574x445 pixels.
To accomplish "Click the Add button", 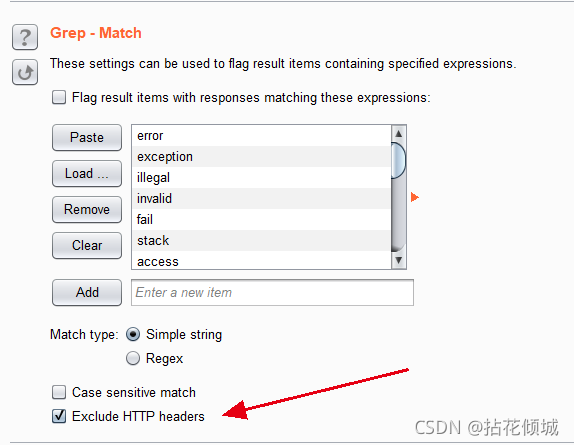I will (87, 292).
